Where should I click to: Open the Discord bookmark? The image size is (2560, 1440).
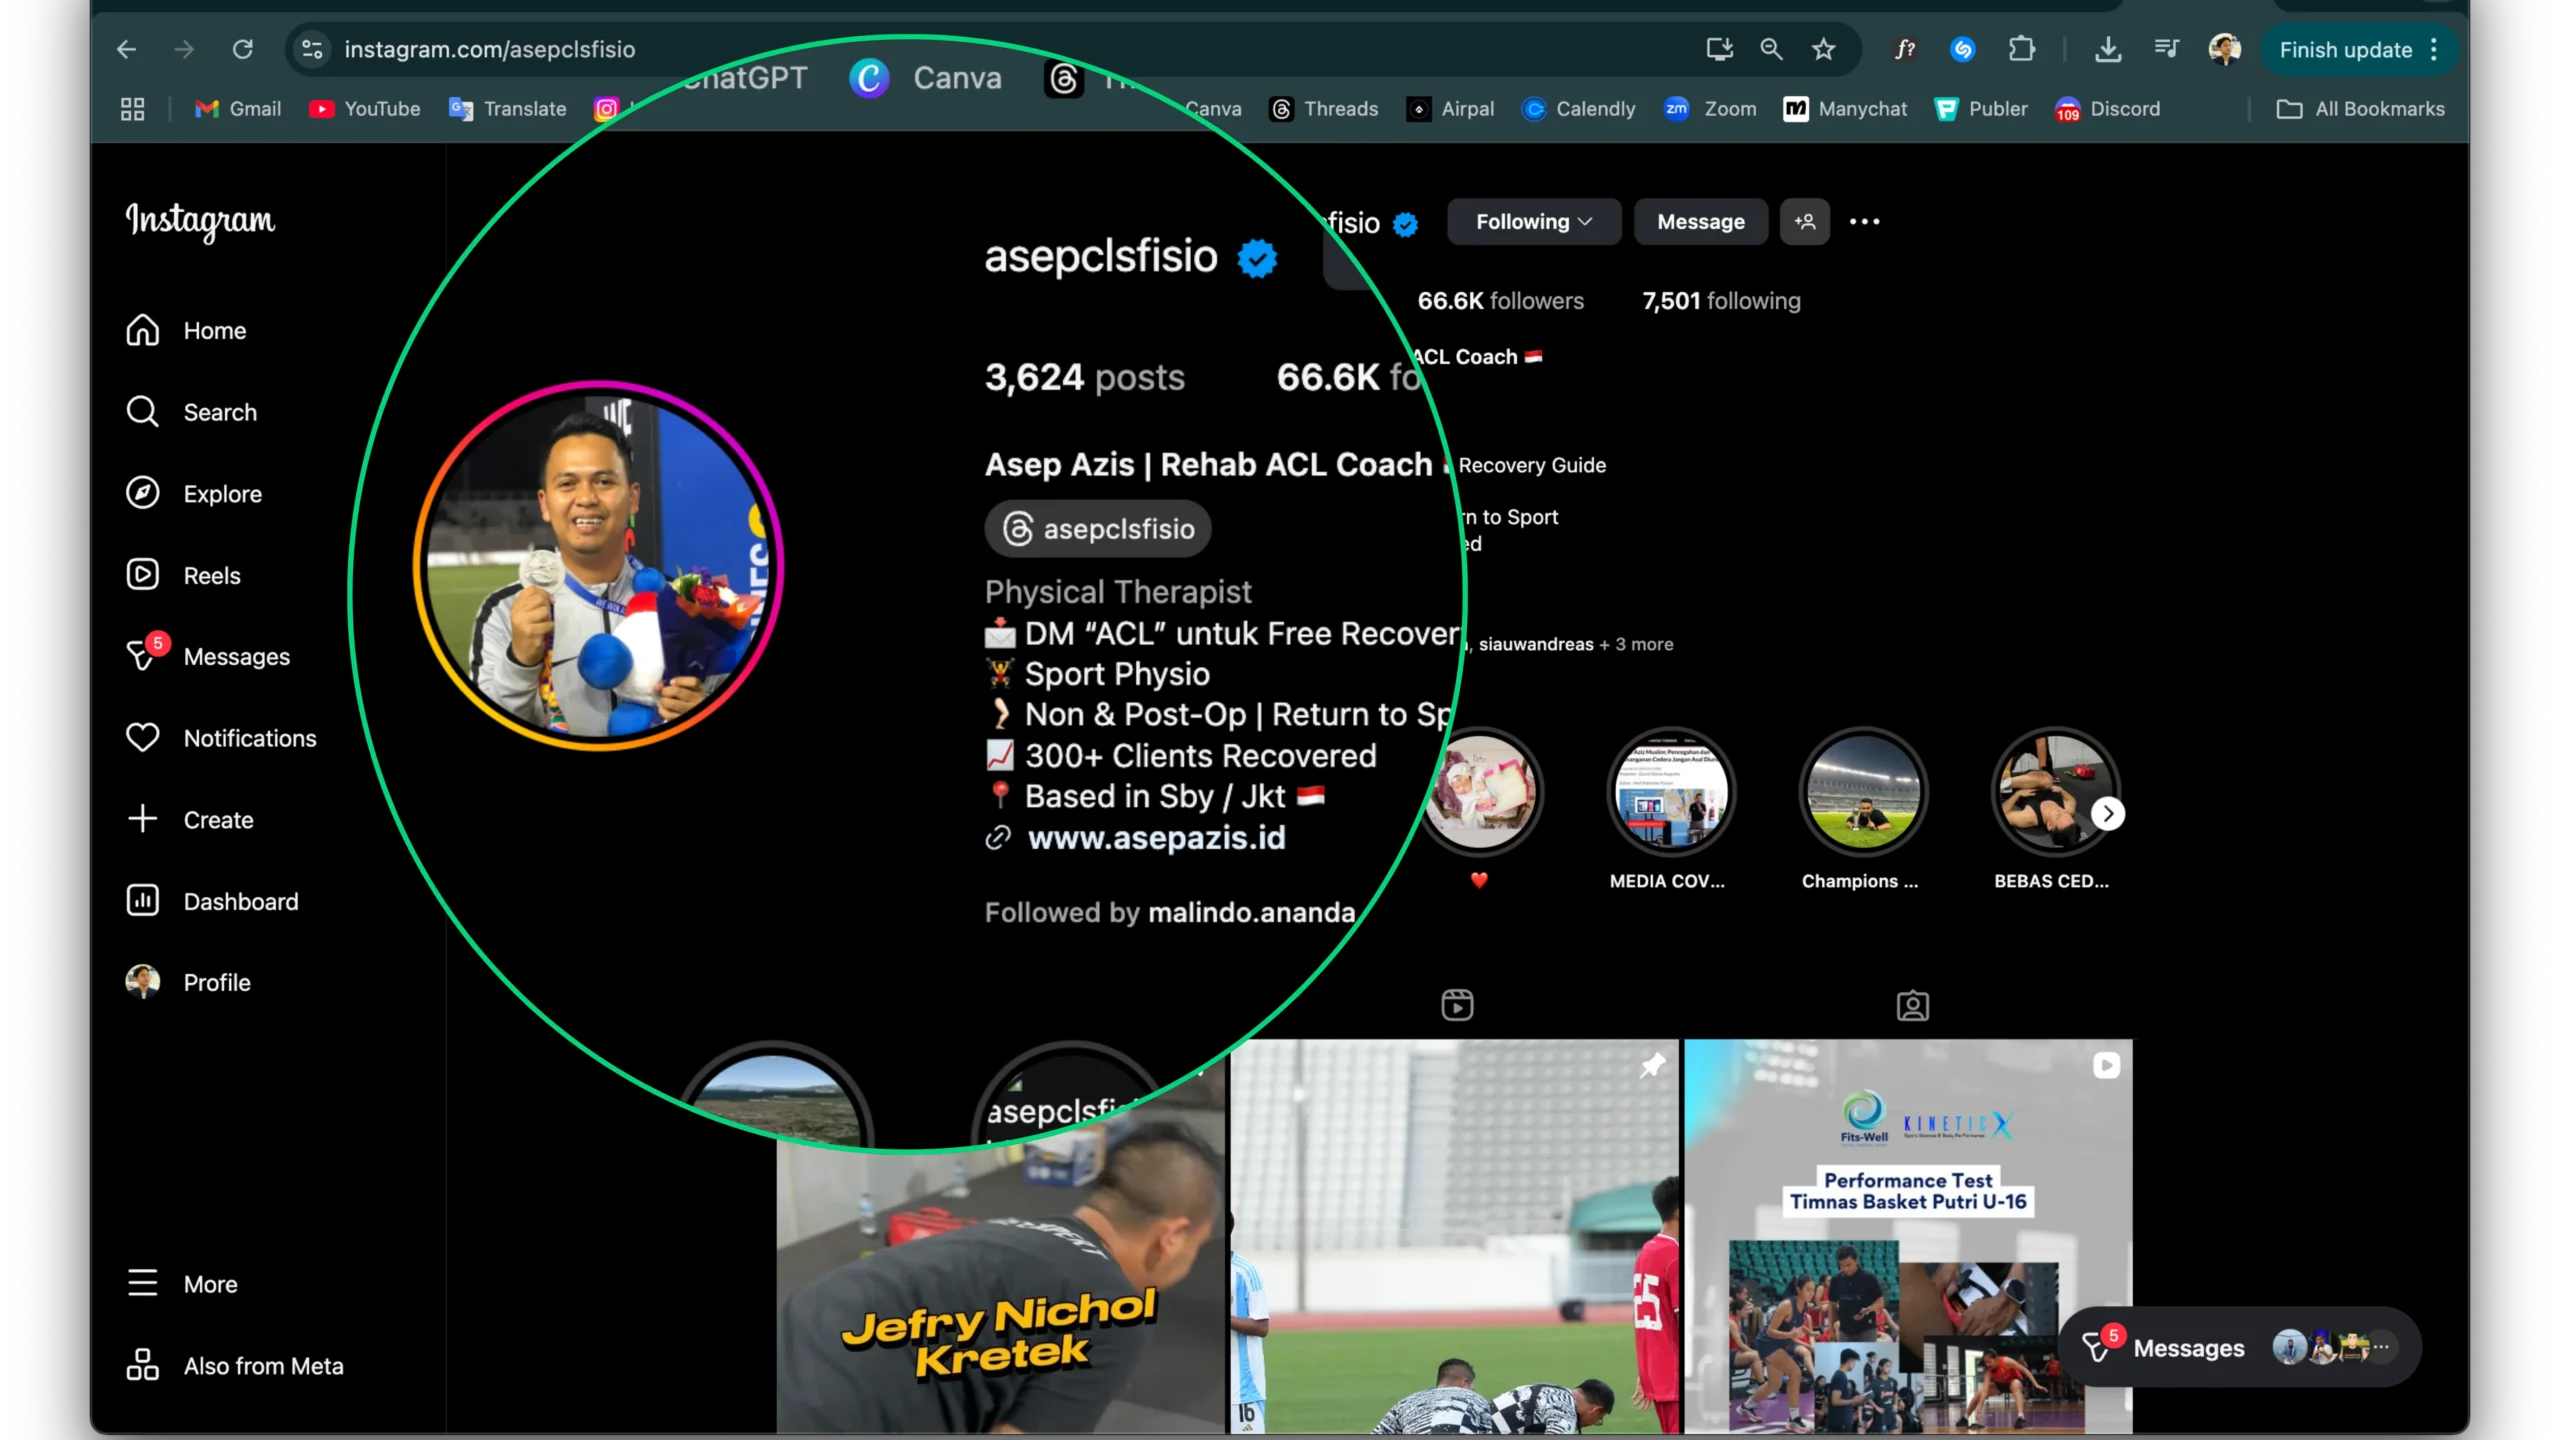(2108, 109)
